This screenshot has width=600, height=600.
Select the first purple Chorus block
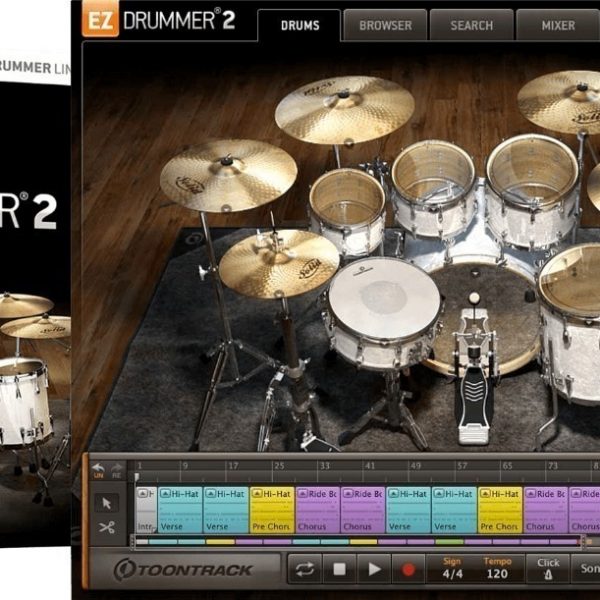(317, 510)
